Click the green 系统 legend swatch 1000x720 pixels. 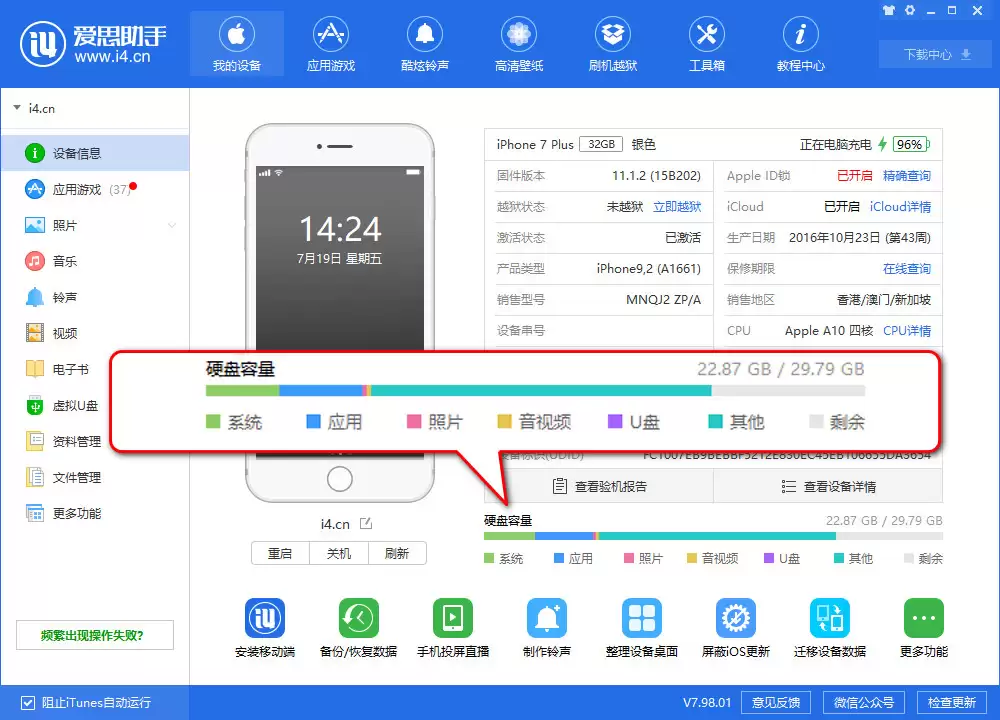[489, 559]
